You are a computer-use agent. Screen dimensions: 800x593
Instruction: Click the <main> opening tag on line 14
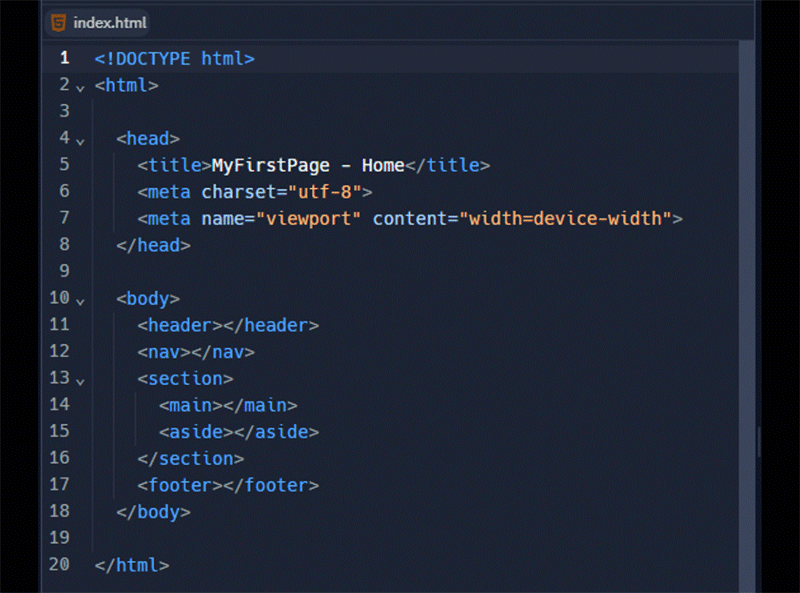tap(190, 405)
